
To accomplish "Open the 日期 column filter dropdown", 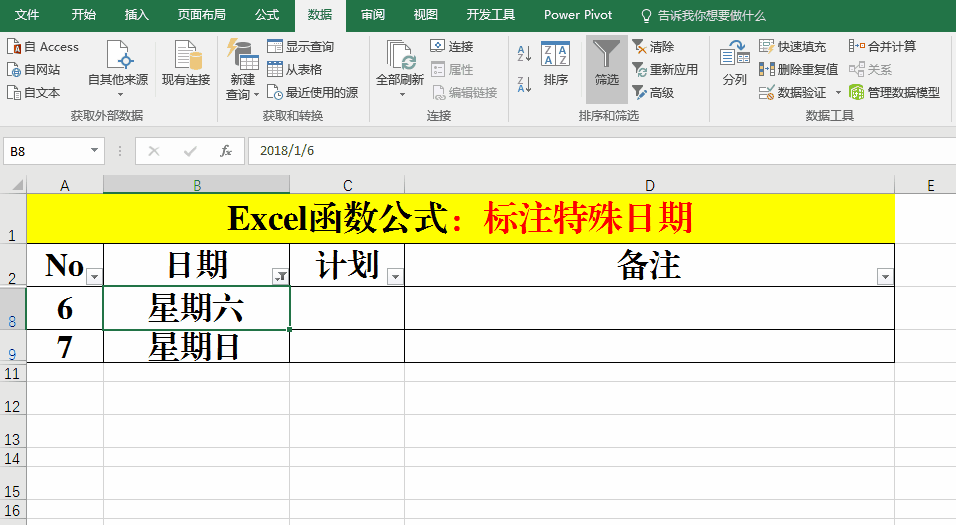I will pos(280,277).
